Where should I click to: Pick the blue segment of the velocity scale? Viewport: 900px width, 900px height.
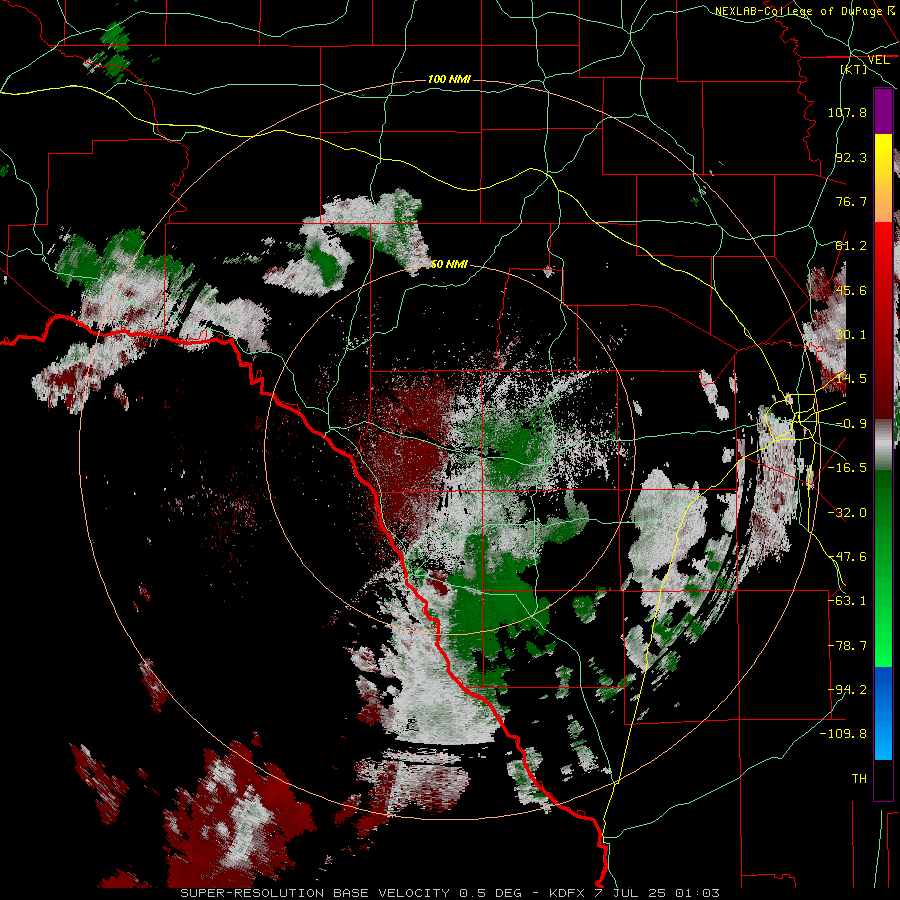point(883,713)
